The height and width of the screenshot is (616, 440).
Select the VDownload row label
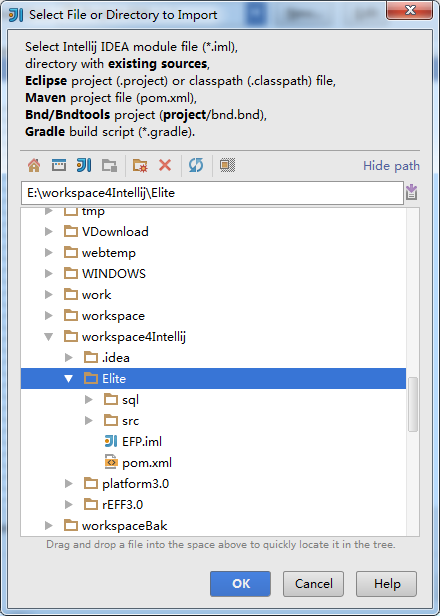(x=115, y=231)
